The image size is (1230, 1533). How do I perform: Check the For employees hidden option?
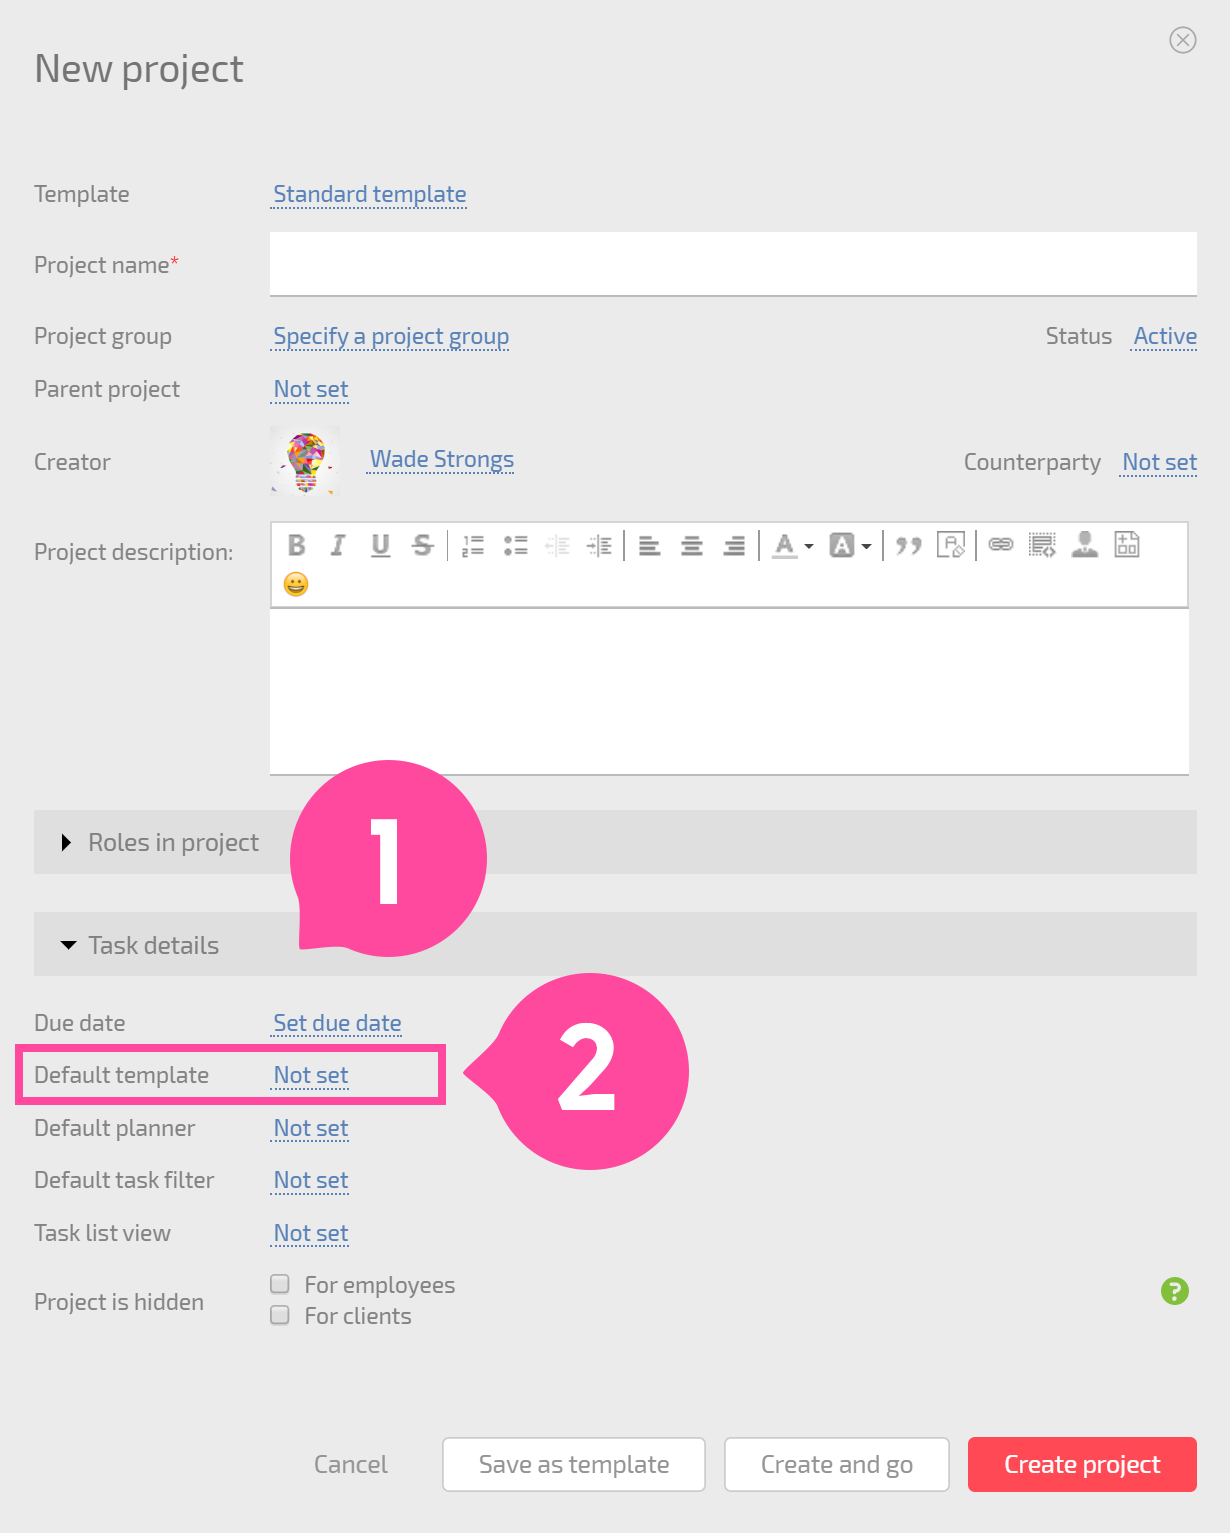click(280, 1284)
